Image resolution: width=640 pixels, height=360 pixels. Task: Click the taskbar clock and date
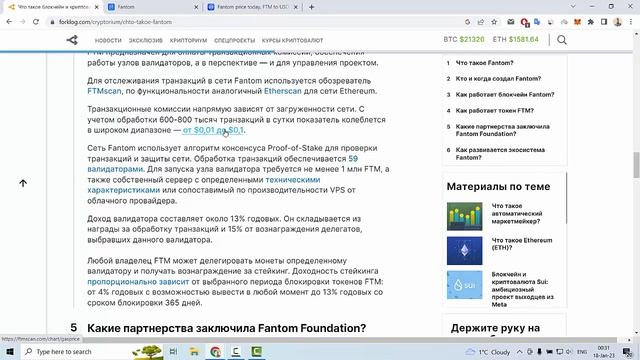click(x=604, y=351)
